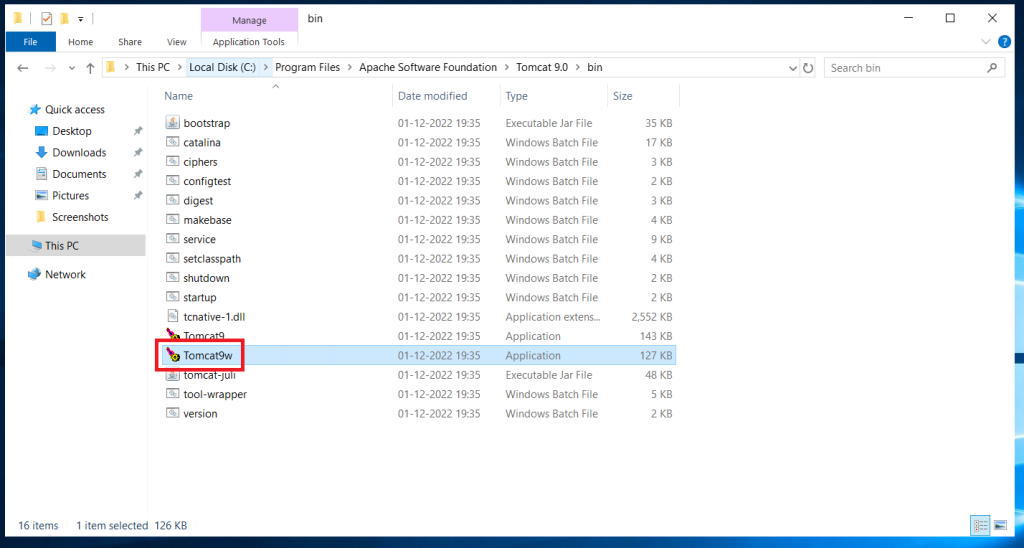
Task: Go up one folder level arrow
Action: pos(90,68)
